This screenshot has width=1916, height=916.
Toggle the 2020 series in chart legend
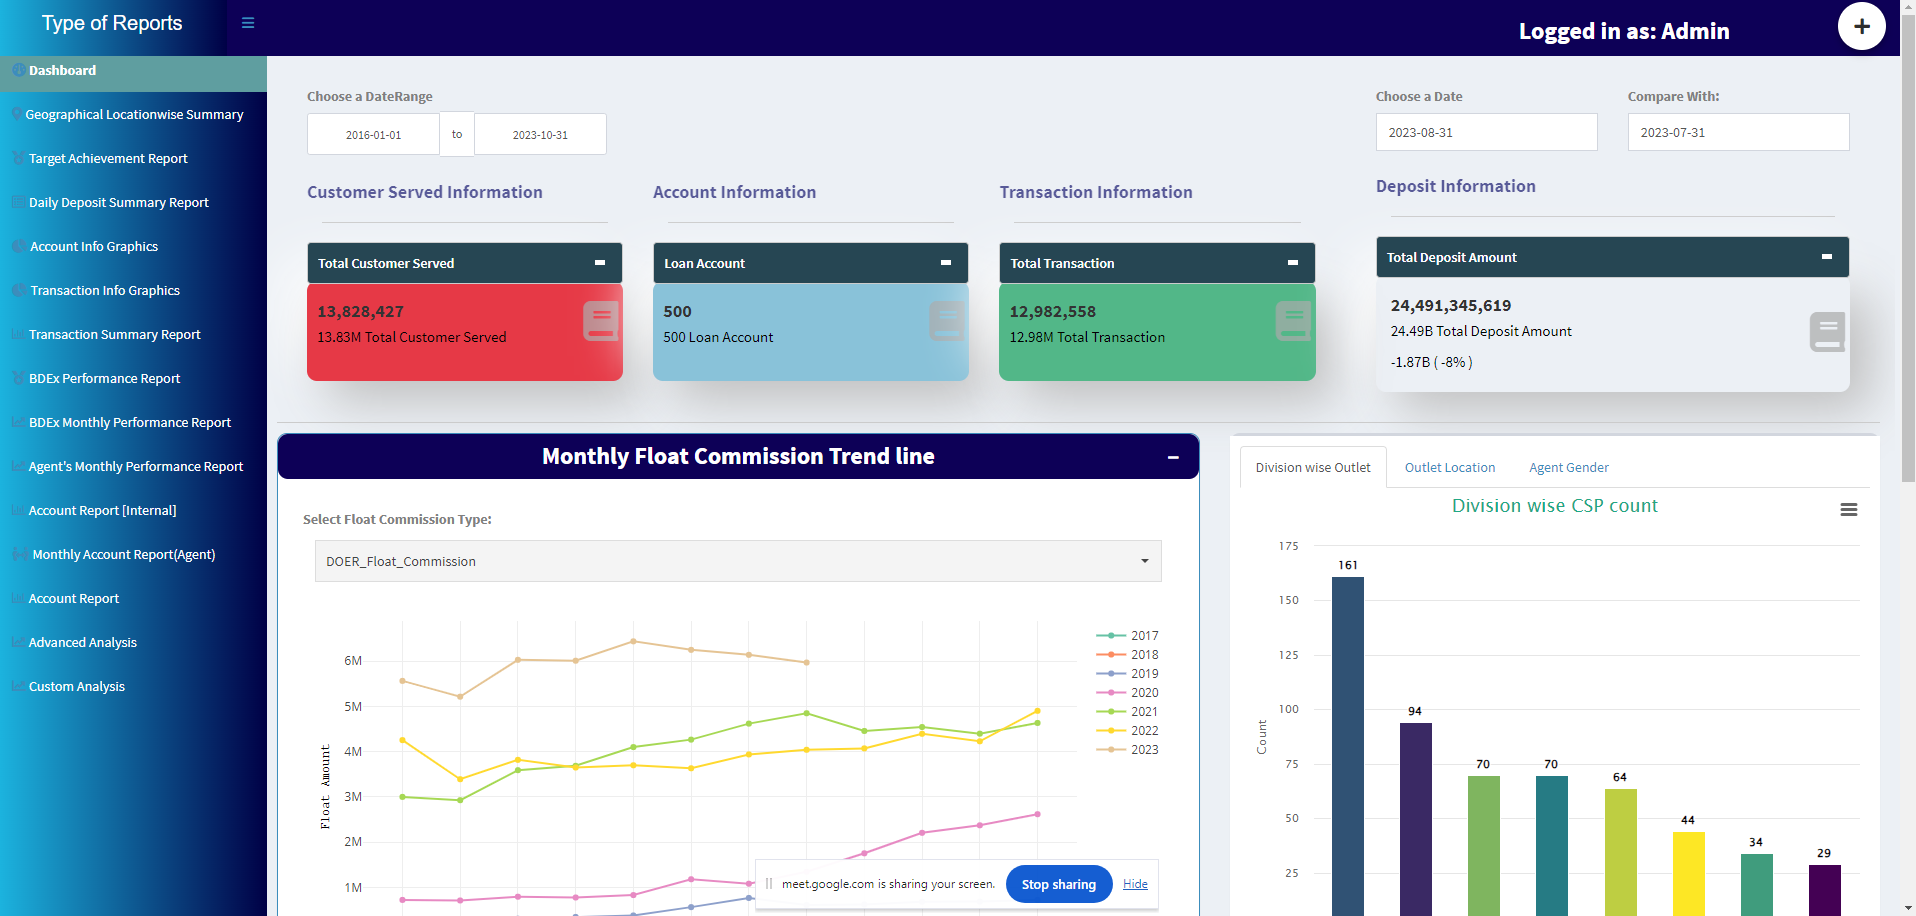coord(1127,692)
